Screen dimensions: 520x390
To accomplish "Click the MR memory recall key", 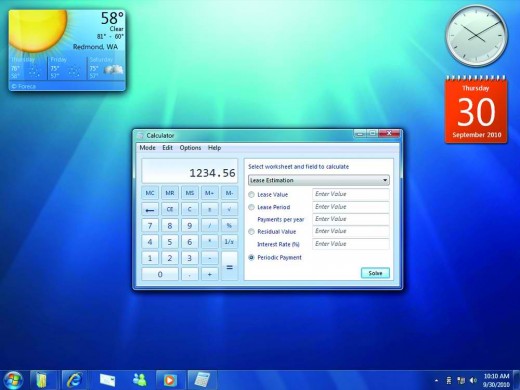I will [x=170, y=193].
